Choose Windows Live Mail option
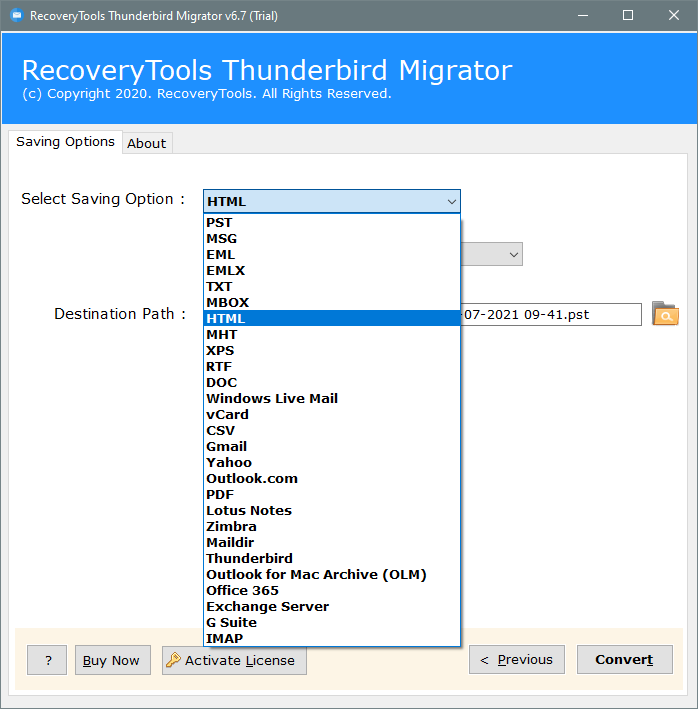The image size is (698, 709). click(332, 398)
